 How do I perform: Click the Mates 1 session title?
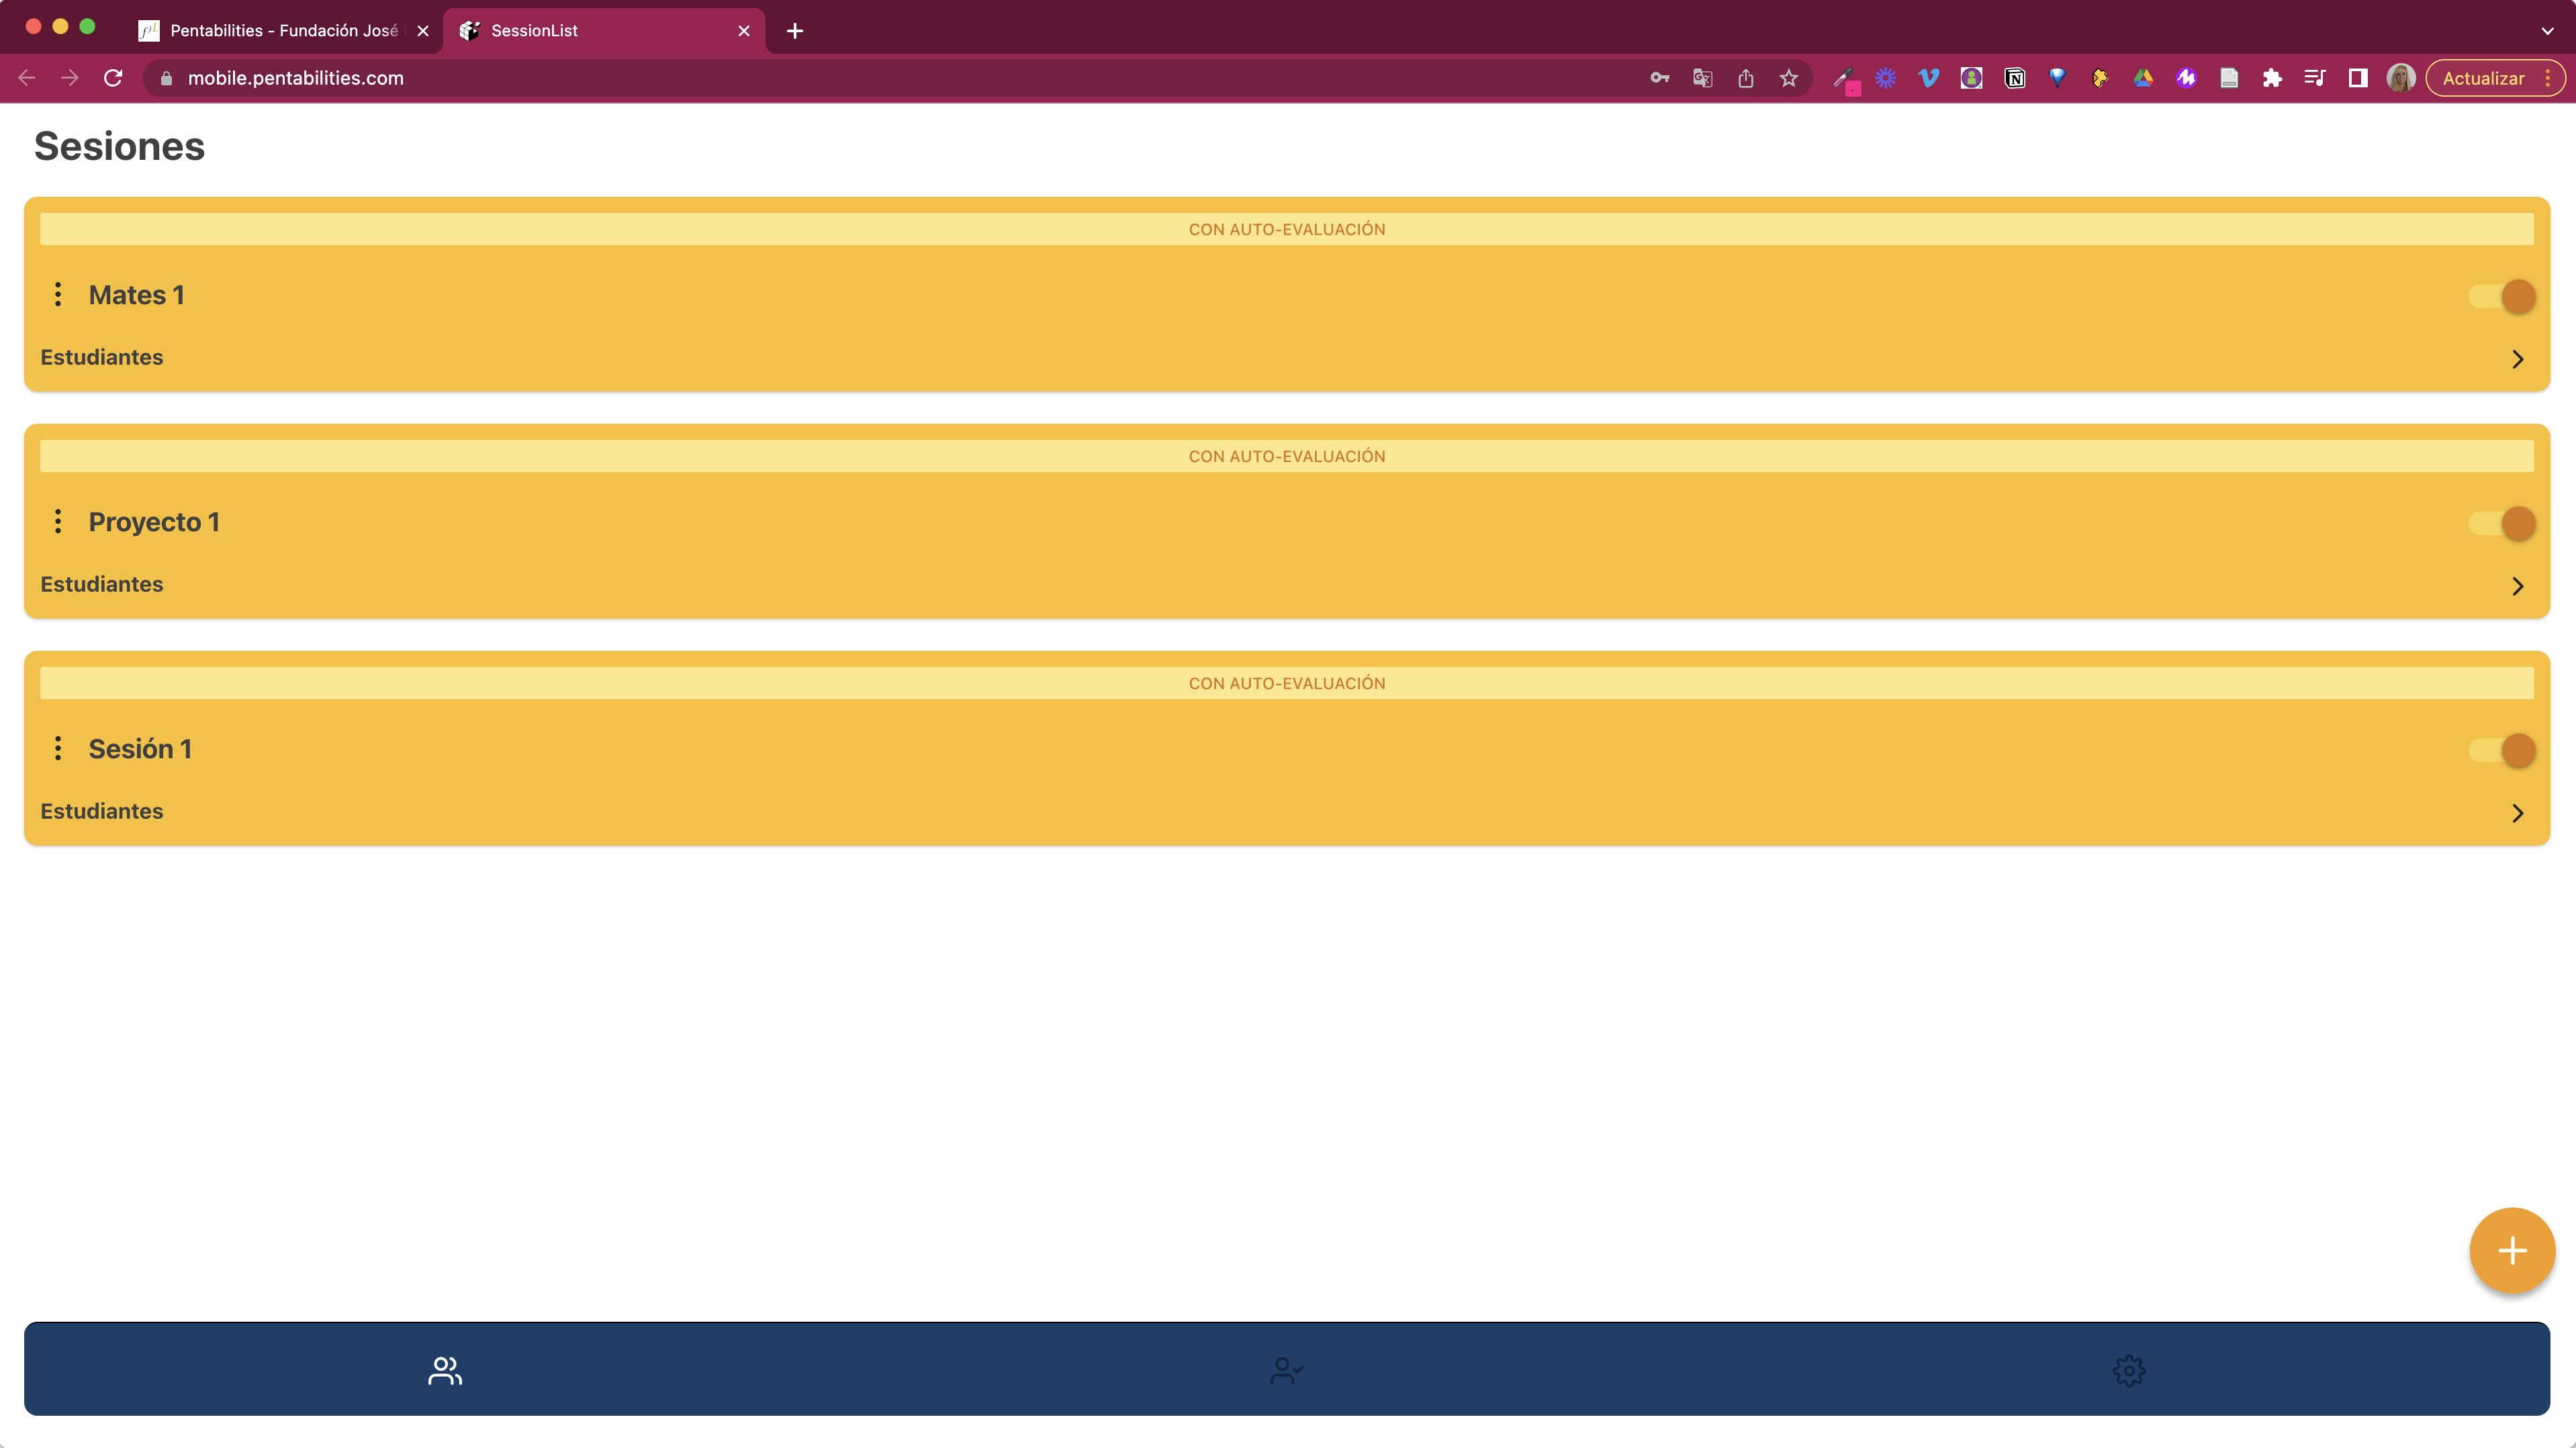point(137,295)
